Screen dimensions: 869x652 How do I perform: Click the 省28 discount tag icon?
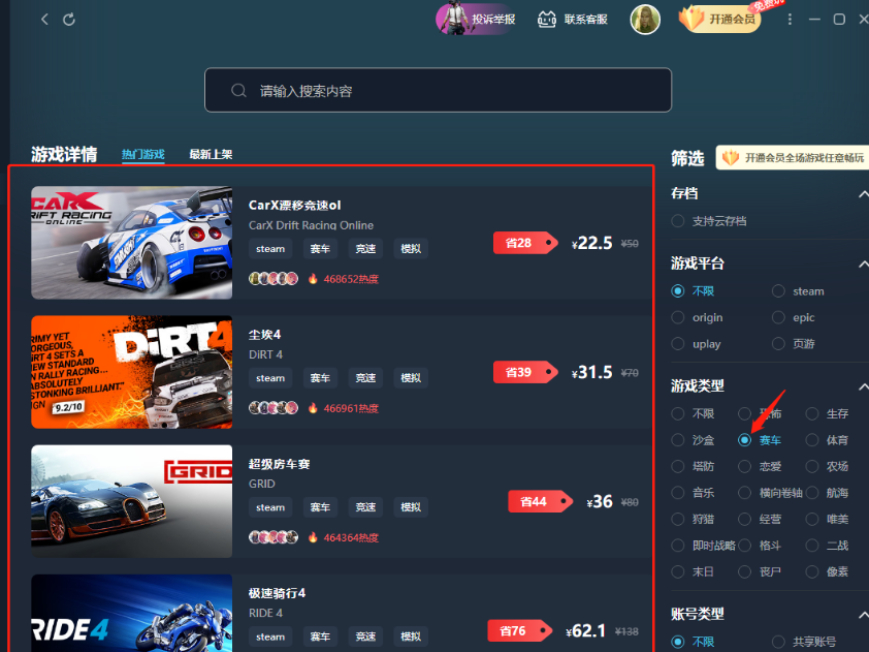pos(525,243)
